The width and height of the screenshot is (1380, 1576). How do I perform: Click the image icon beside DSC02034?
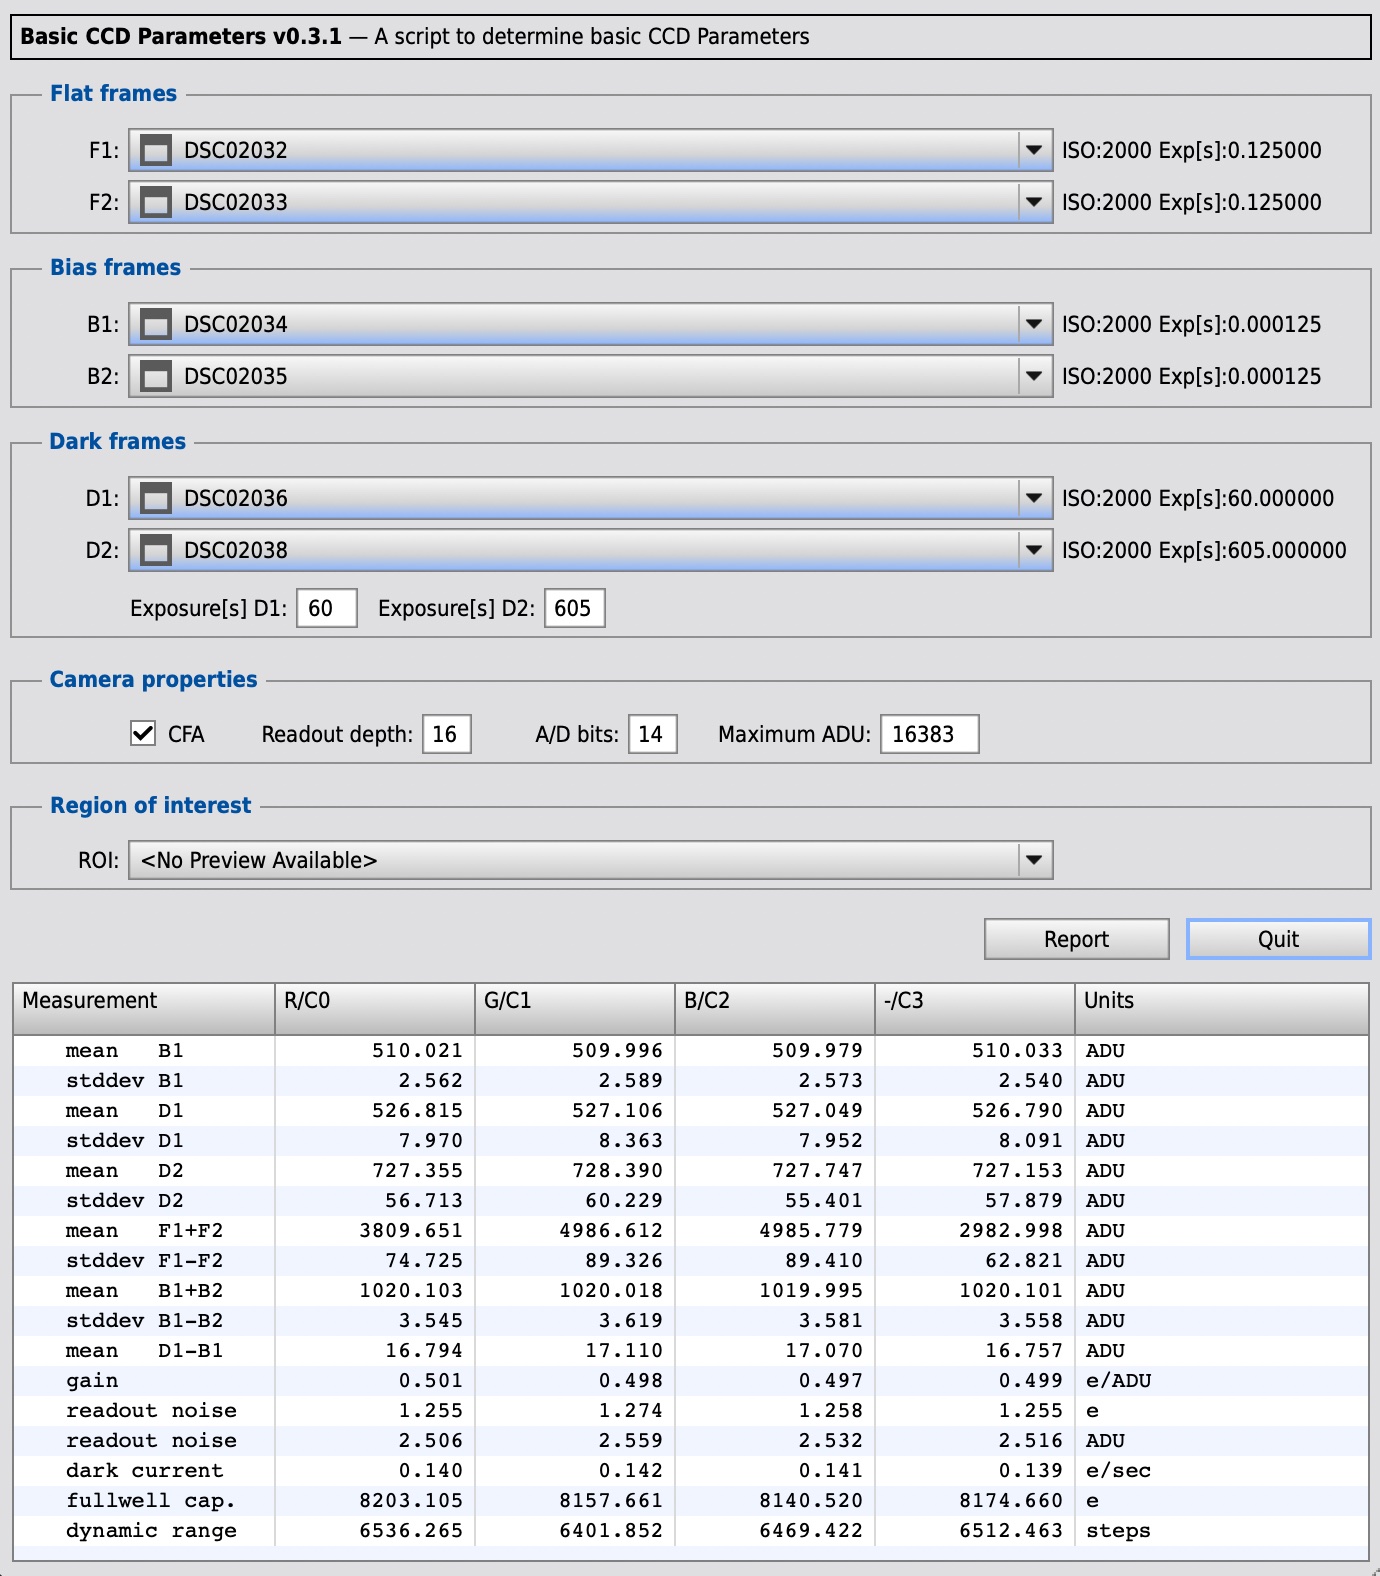click(155, 325)
